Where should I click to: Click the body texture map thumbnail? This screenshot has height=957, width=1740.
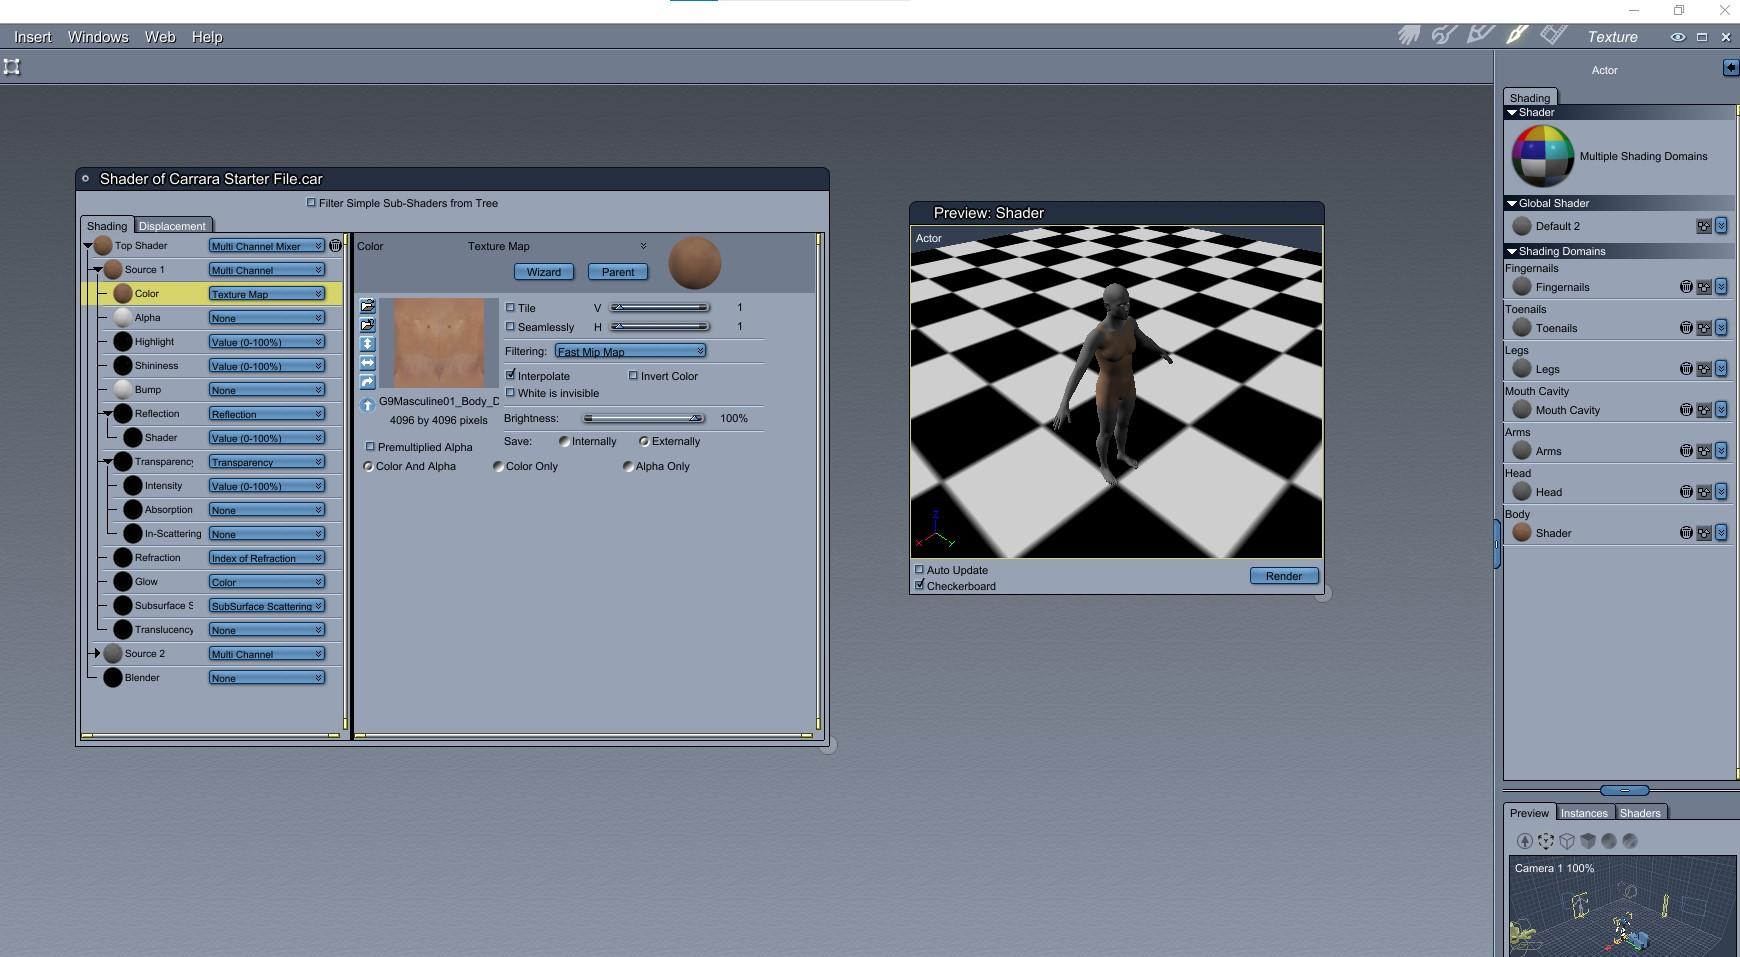tap(439, 343)
